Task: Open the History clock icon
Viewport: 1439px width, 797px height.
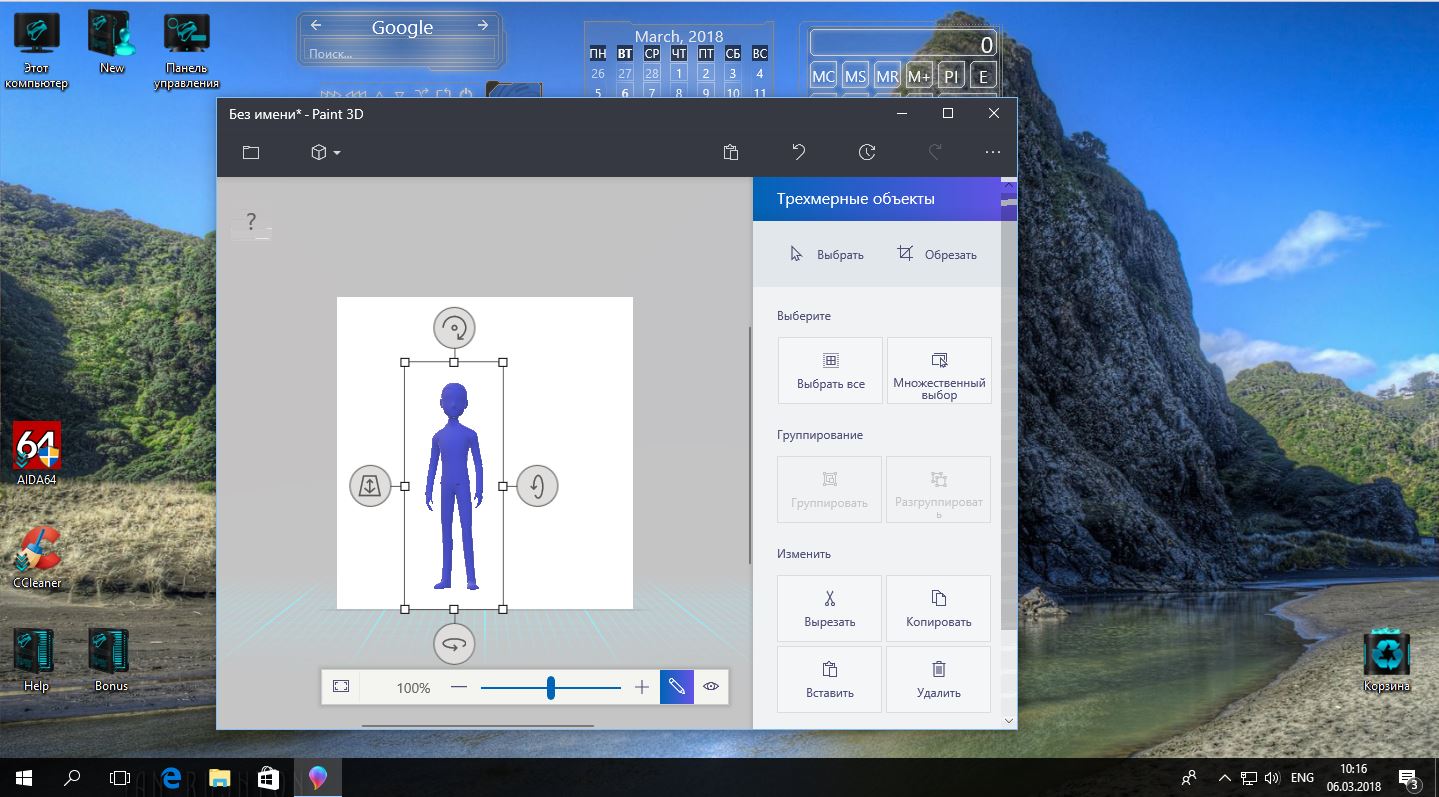Action: [x=867, y=152]
